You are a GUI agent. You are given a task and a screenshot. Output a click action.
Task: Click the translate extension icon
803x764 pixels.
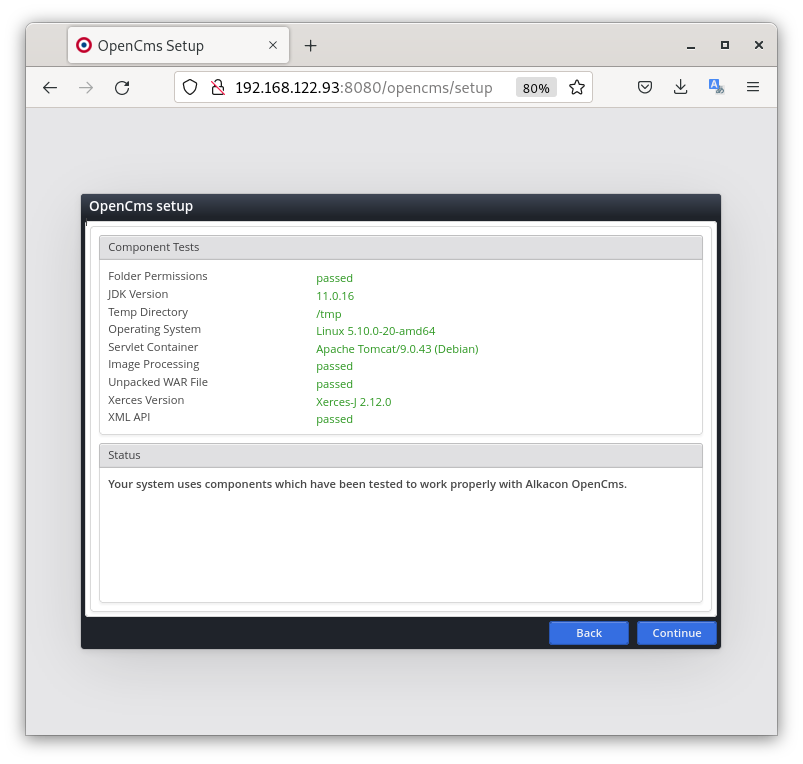click(716, 88)
